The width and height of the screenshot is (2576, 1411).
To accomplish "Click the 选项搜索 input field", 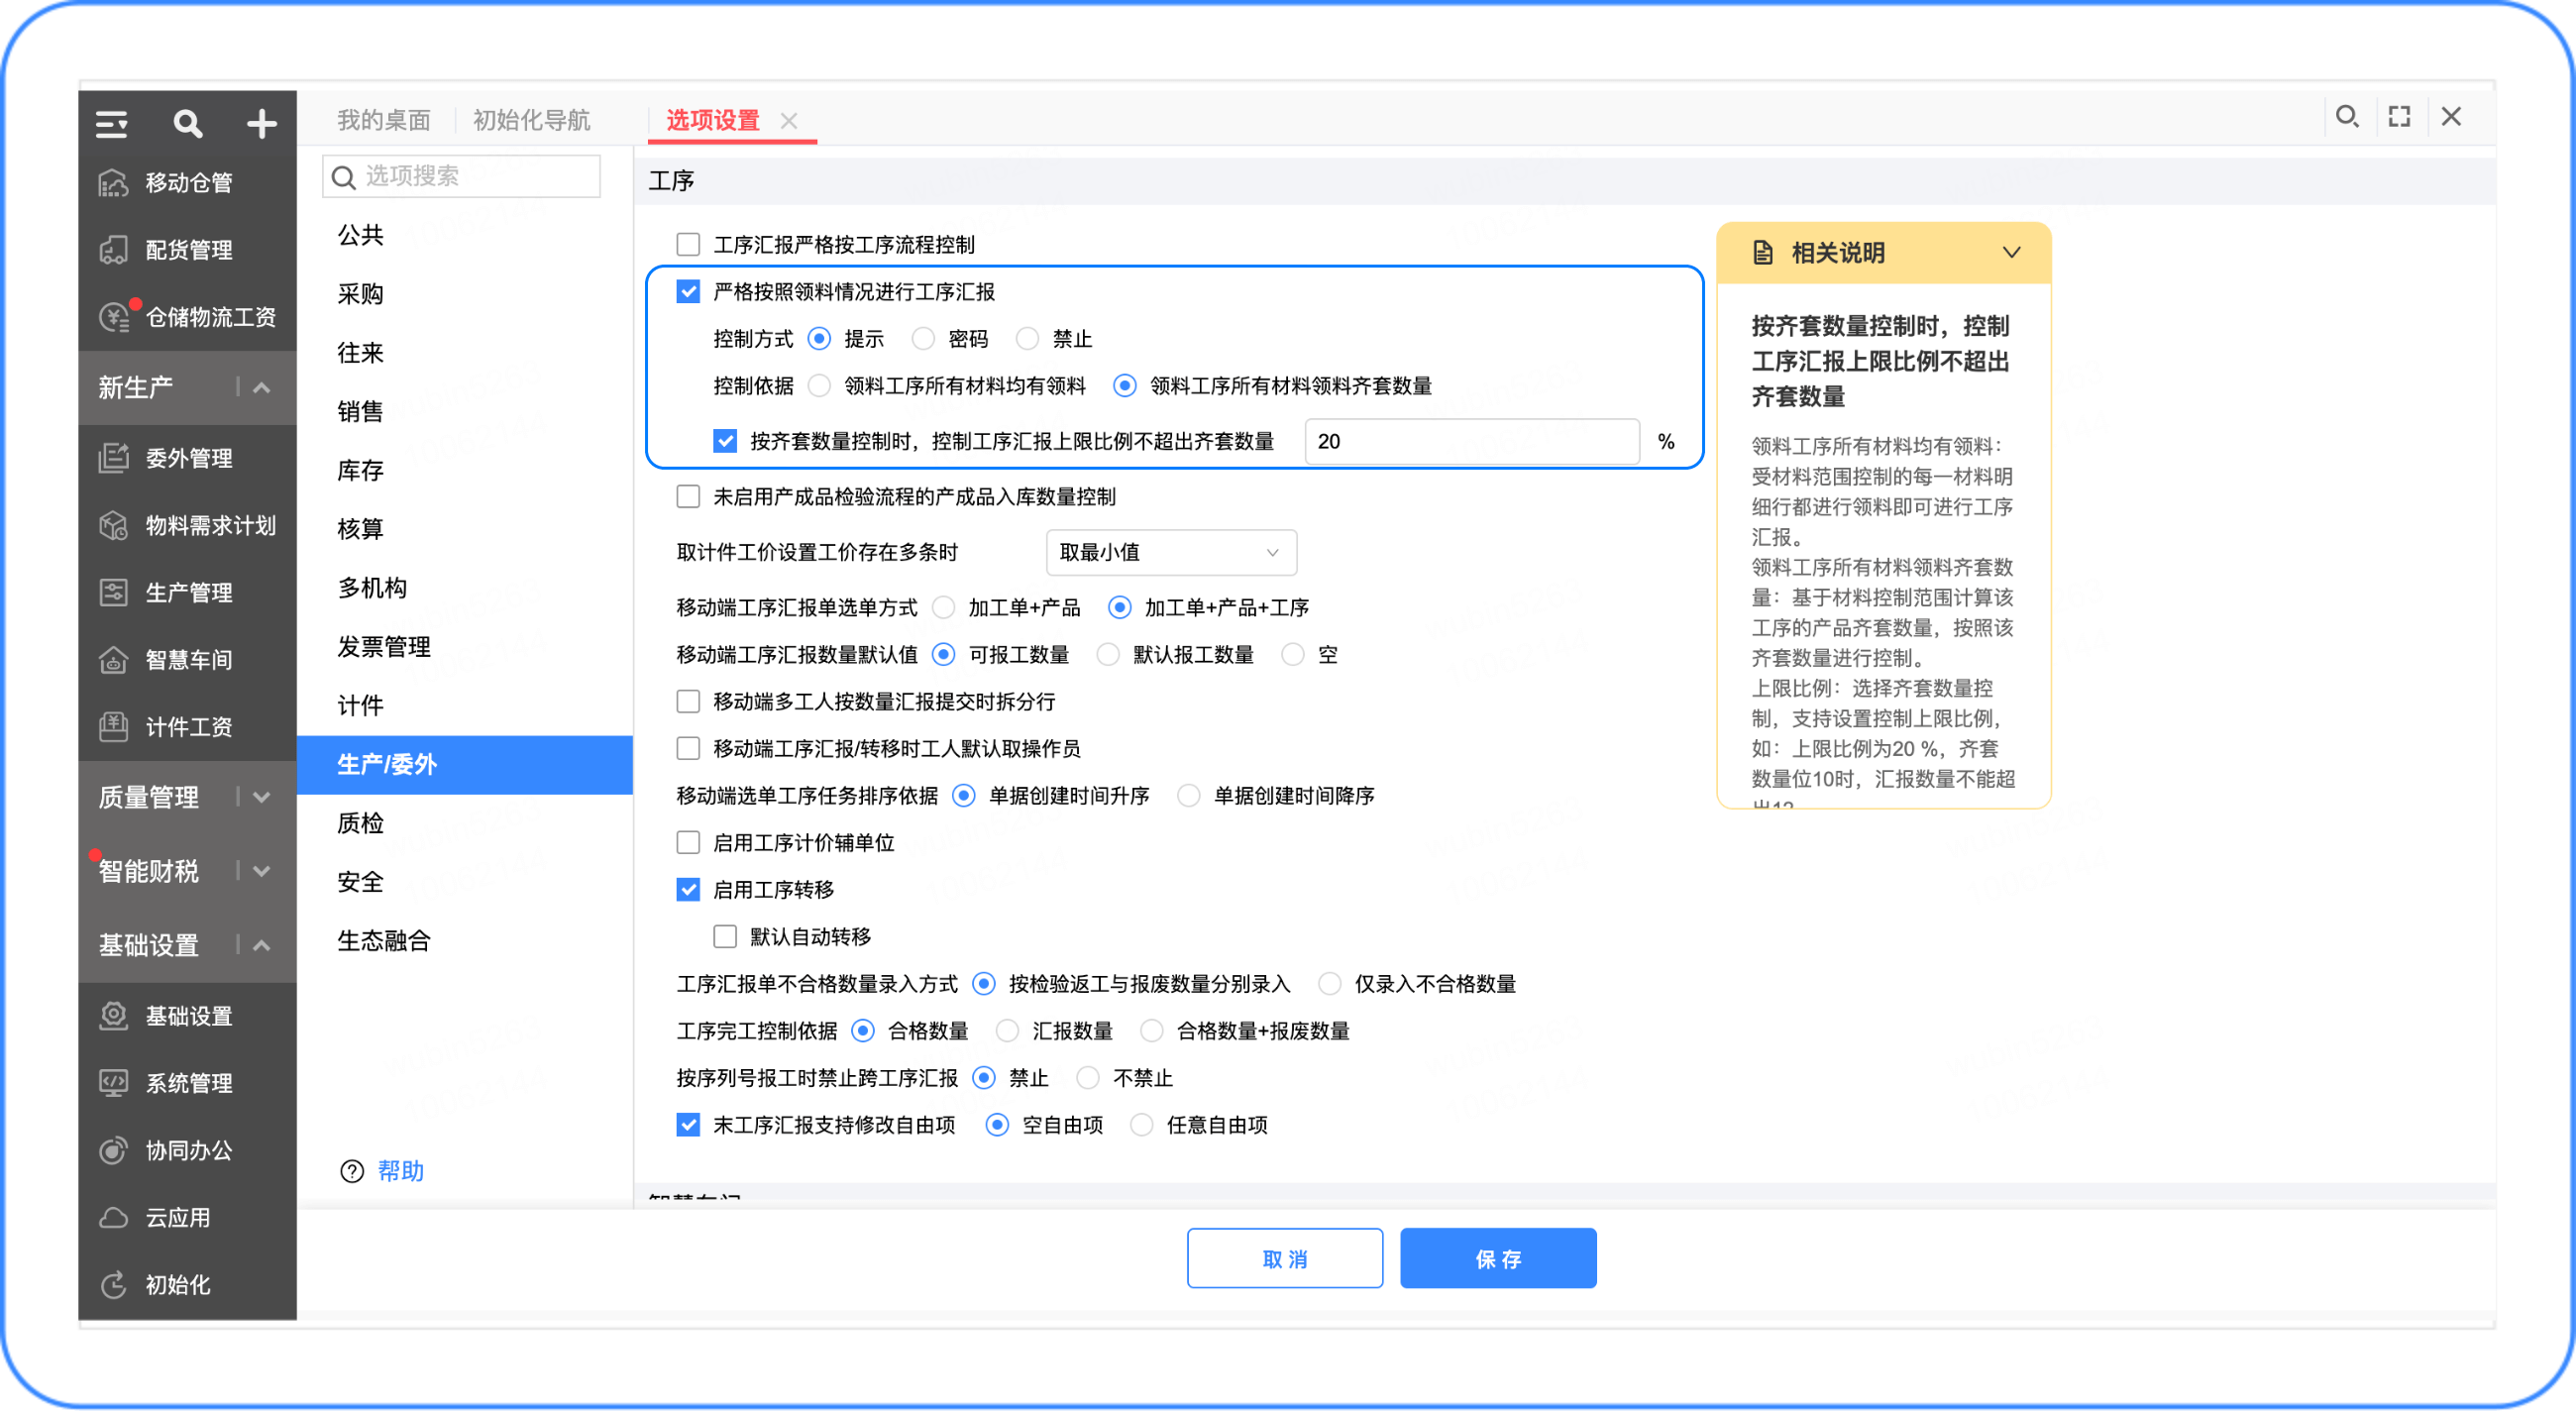I will 461,177.
